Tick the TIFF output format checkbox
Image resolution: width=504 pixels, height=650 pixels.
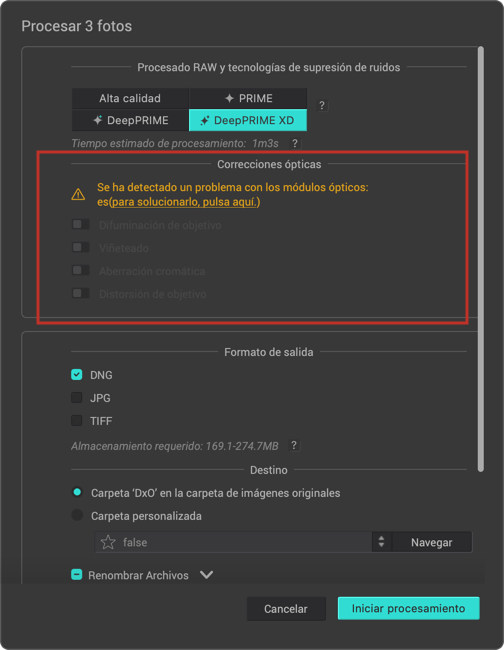pyautogui.click(x=77, y=421)
